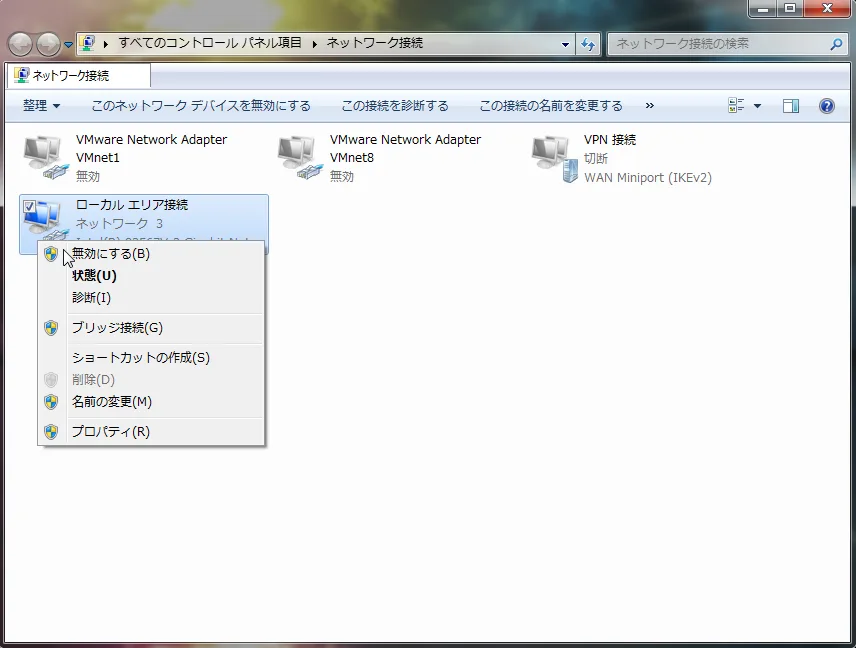This screenshot has width=856, height=648.
Task: Click WAN Miniport (IKEv2) text
Action: pos(648,177)
